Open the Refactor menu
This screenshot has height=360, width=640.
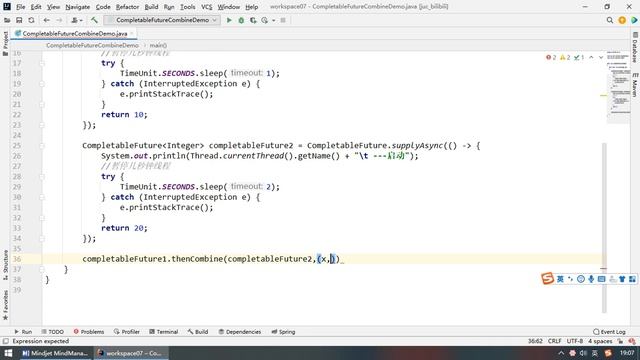click(127, 7)
